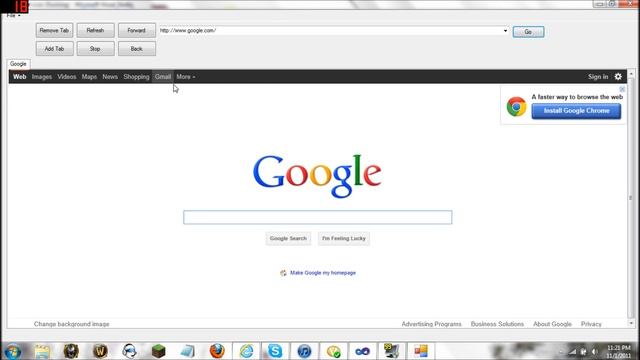Click the page scrollbar down arrow
Viewport: 640px width, 360px height.
click(x=631, y=323)
